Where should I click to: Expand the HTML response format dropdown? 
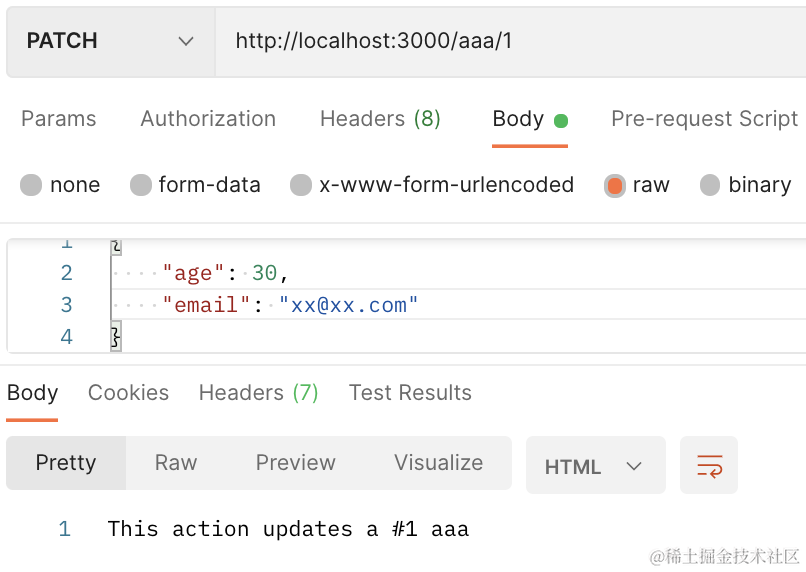(x=595, y=466)
